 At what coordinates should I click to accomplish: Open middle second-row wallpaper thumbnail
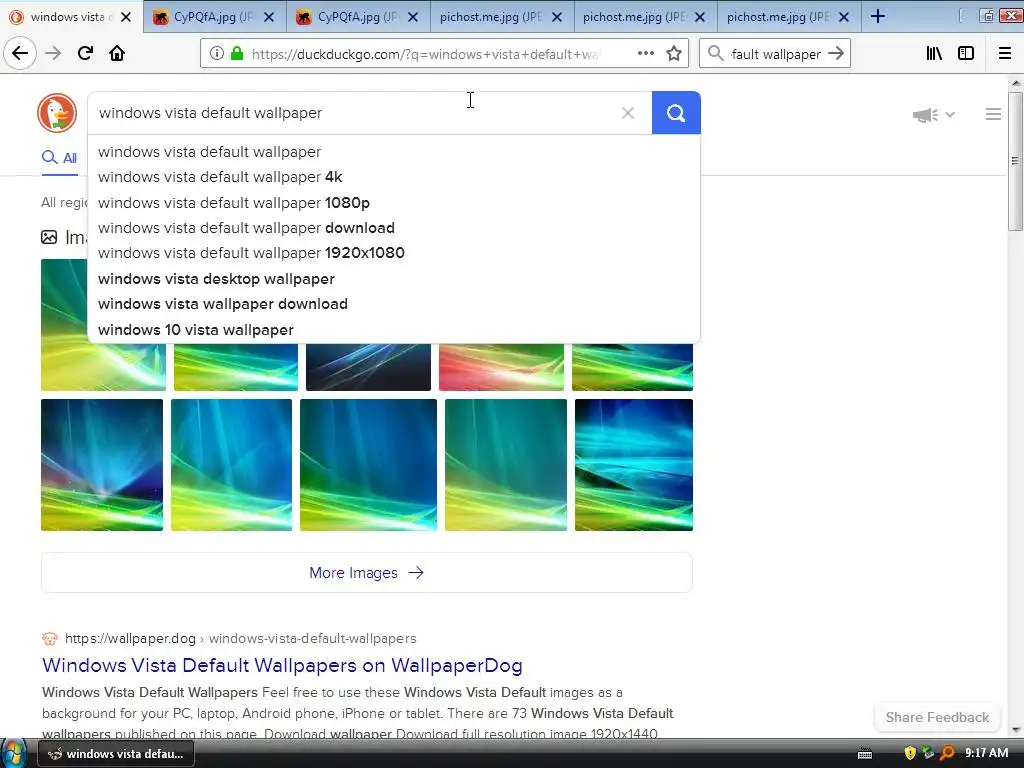(x=368, y=465)
